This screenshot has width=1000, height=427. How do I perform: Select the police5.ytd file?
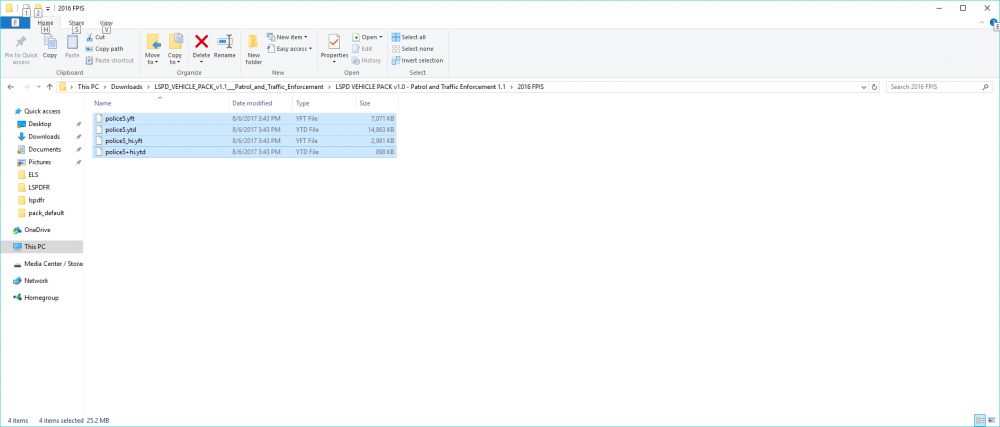[x=244, y=129]
